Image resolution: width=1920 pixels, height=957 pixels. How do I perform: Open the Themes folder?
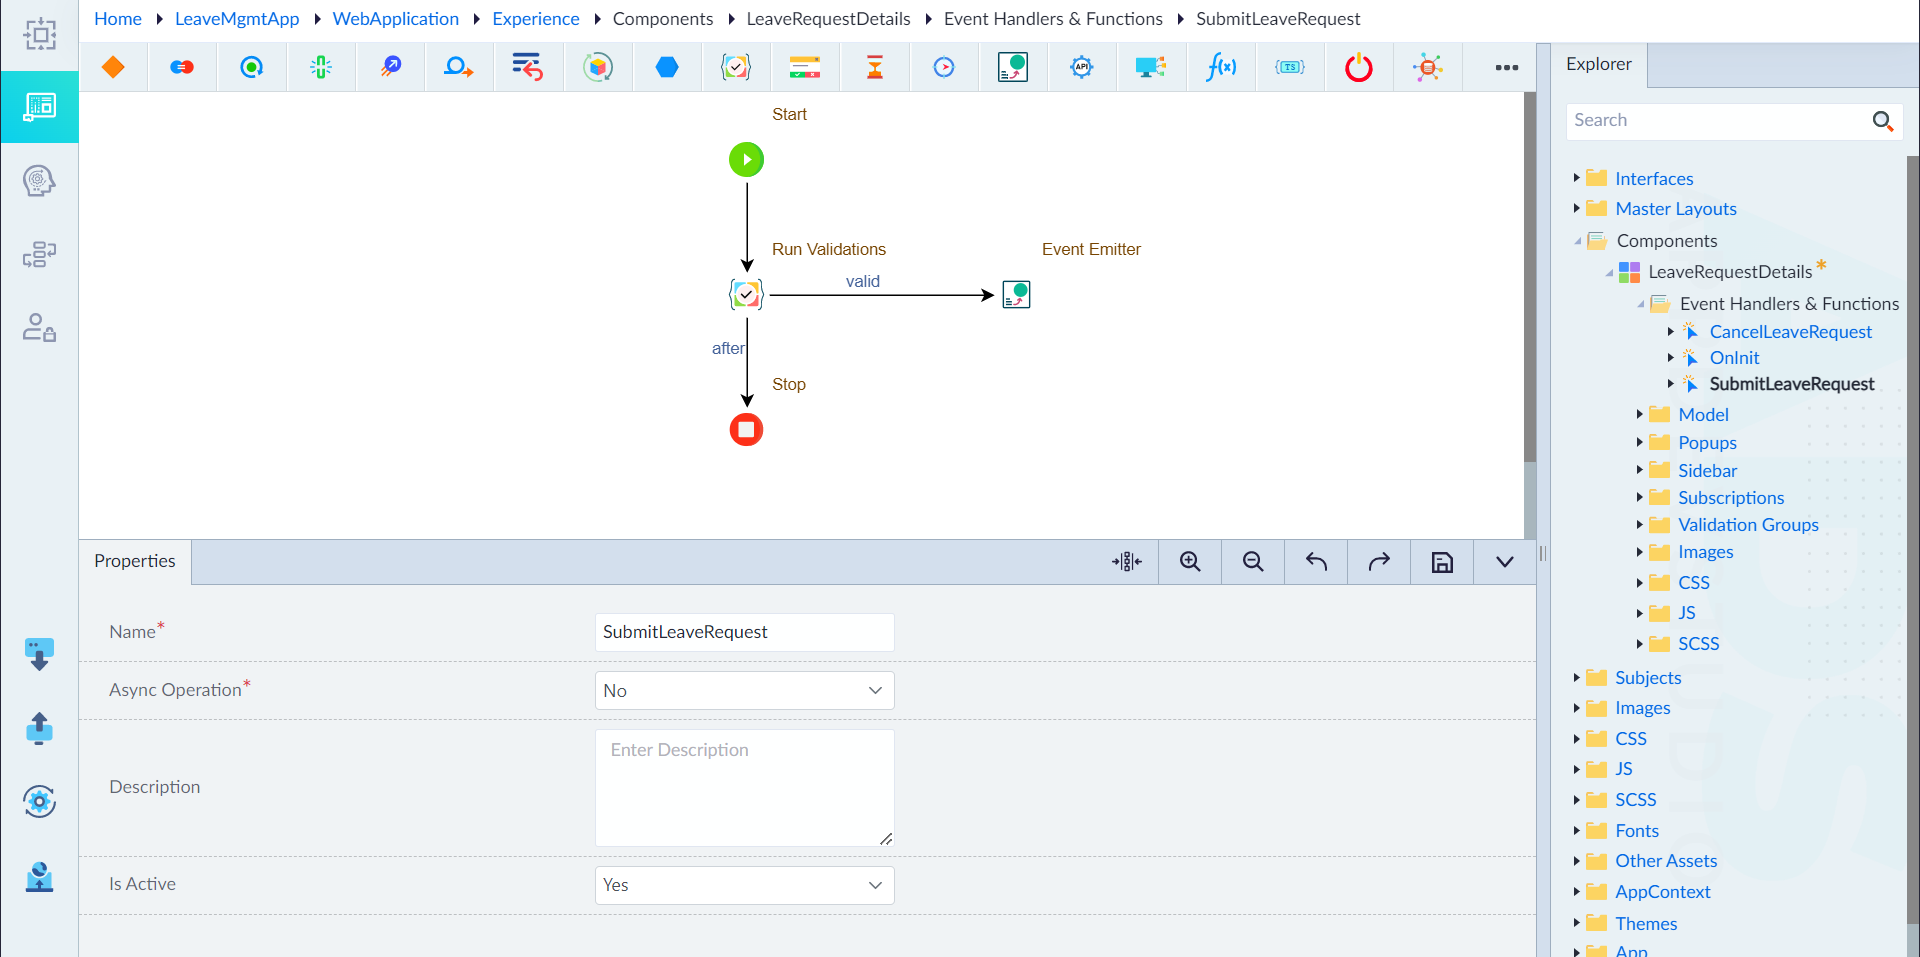pyautogui.click(x=1646, y=923)
